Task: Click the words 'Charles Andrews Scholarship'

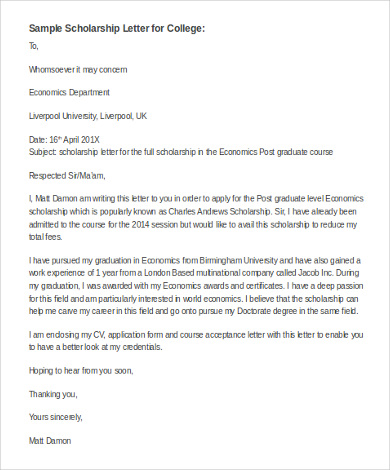Action: [220, 212]
